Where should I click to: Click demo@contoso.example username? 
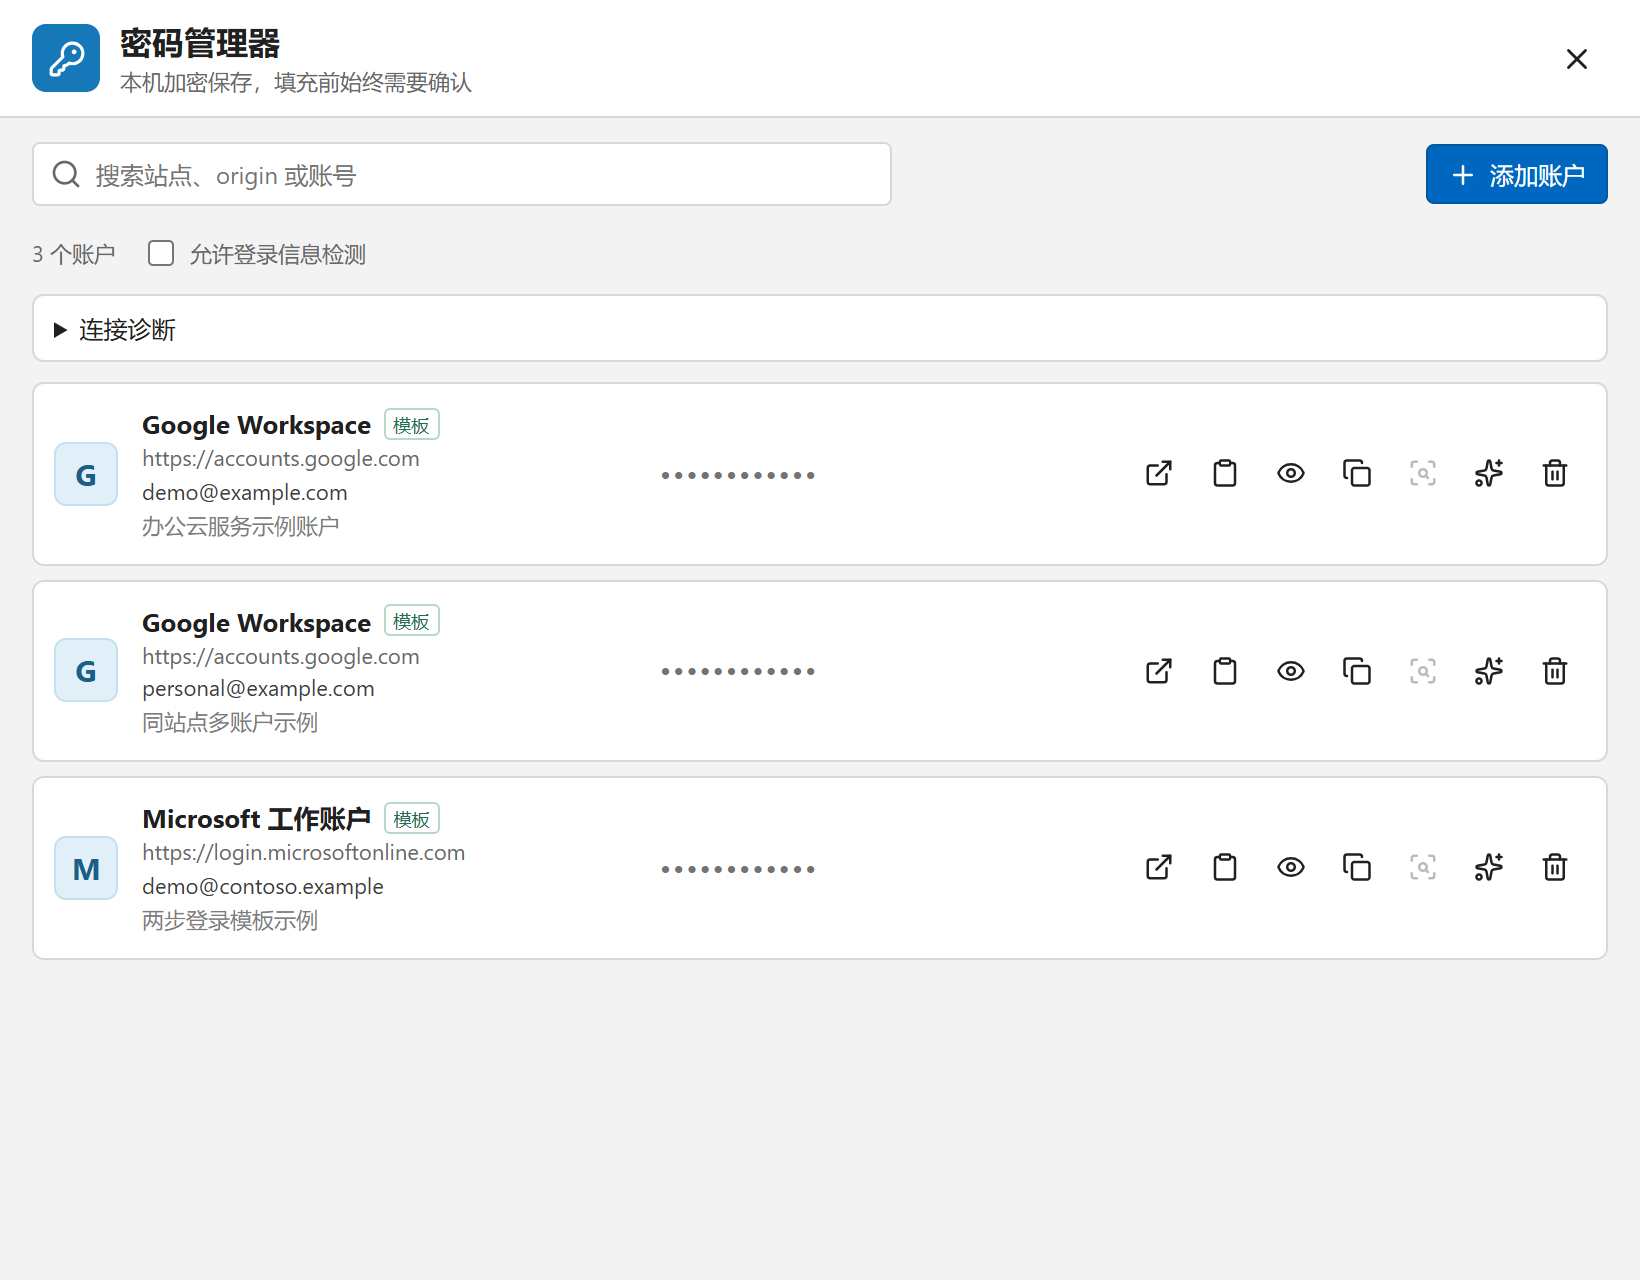(263, 887)
